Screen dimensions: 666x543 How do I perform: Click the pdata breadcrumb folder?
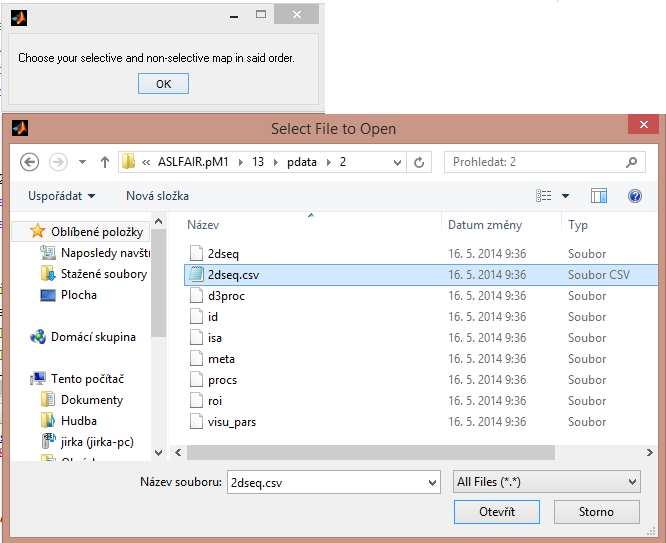(x=302, y=162)
